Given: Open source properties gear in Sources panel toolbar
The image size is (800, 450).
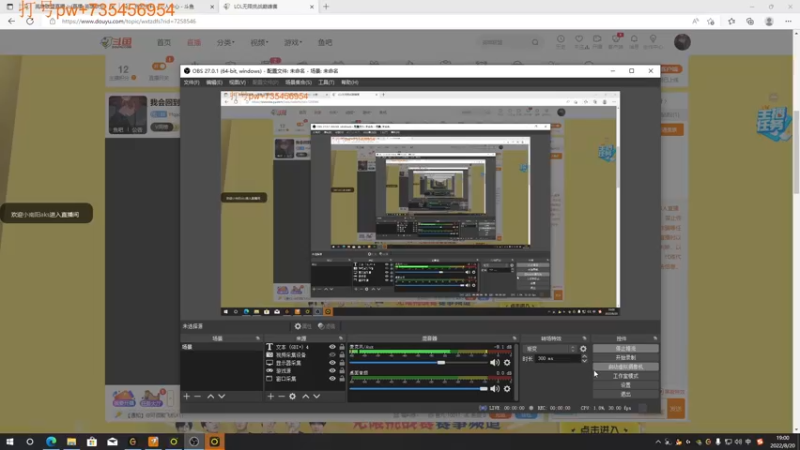Looking at the screenshot, I should coord(292,396).
